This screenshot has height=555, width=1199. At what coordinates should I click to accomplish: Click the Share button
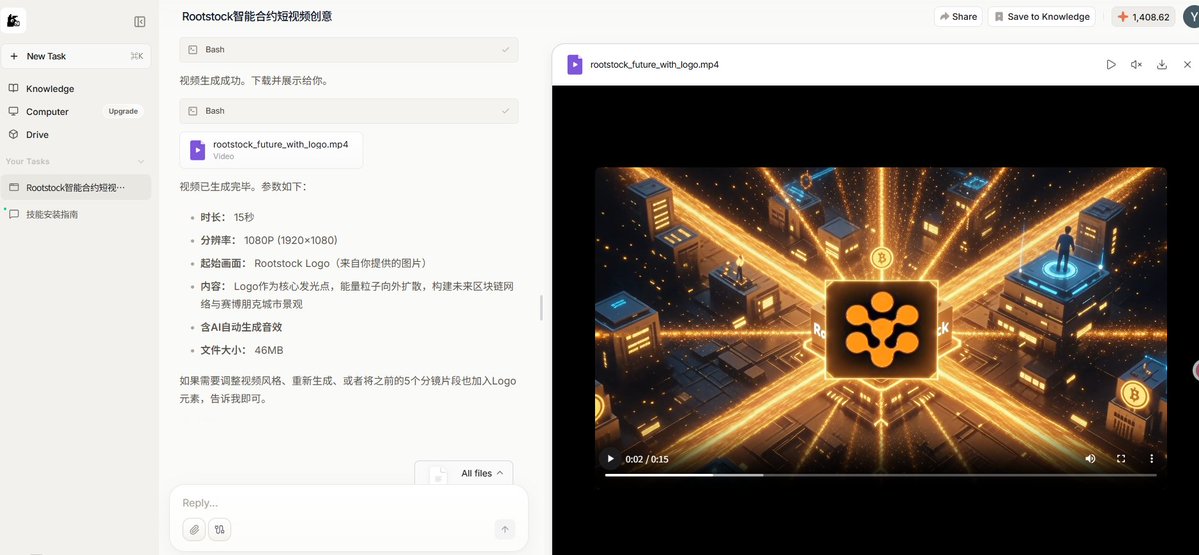pyautogui.click(x=958, y=16)
